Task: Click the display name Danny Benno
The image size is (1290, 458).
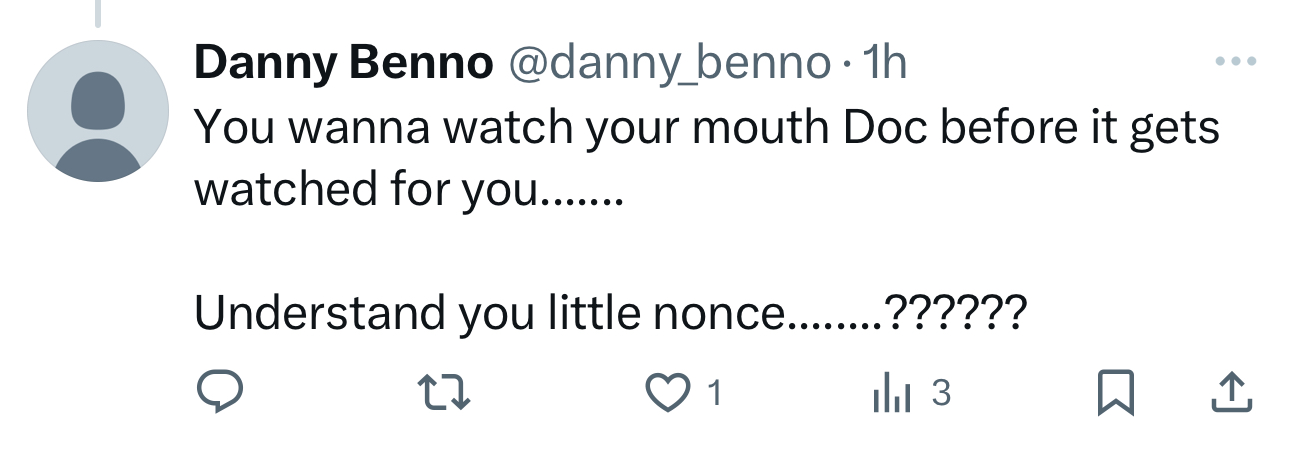Action: (x=343, y=64)
